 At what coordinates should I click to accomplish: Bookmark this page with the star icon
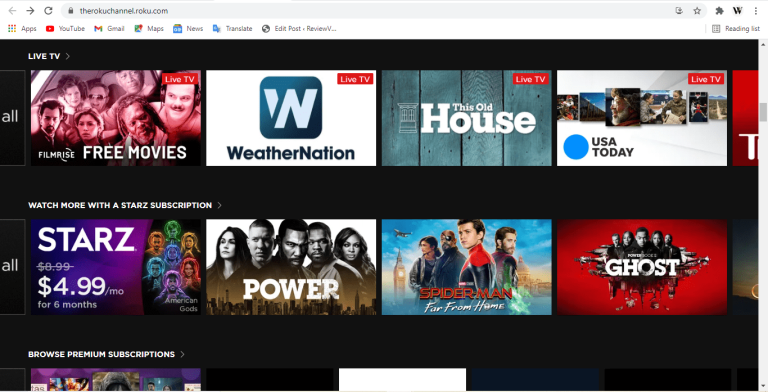(x=697, y=10)
